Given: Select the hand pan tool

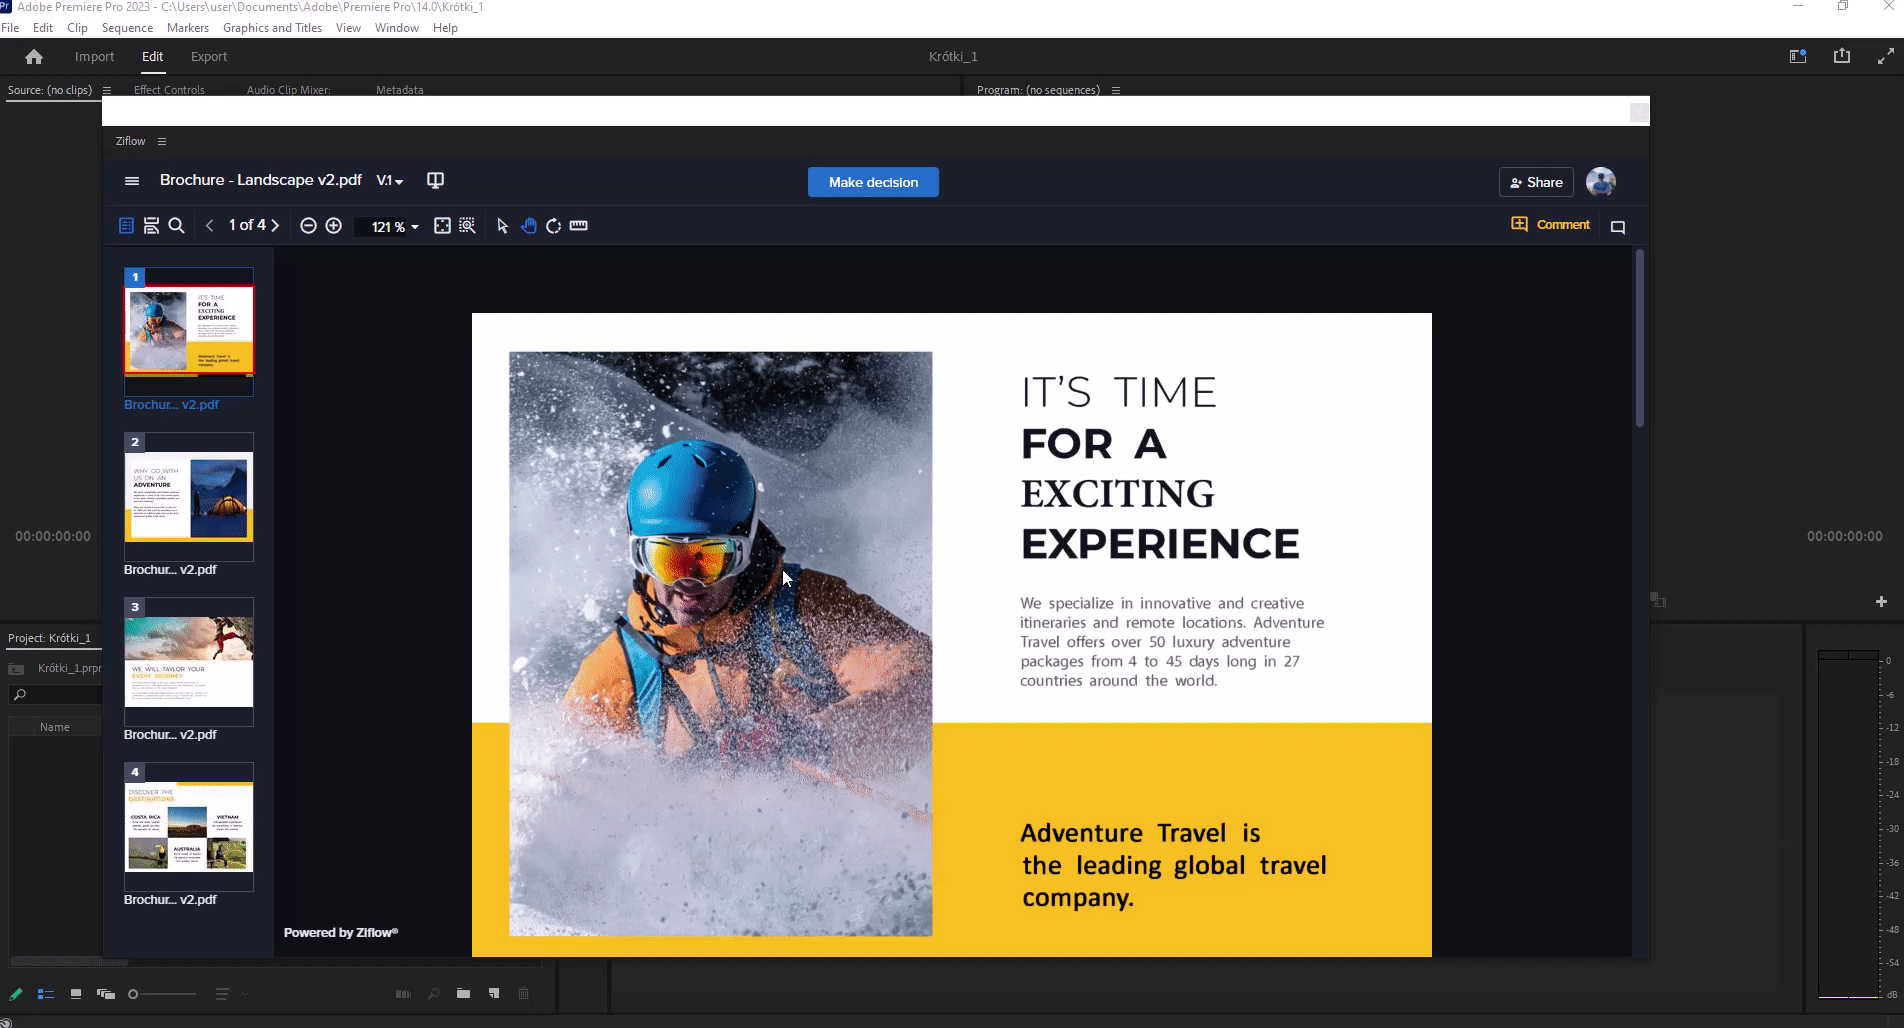Looking at the screenshot, I should coord(528,226).
